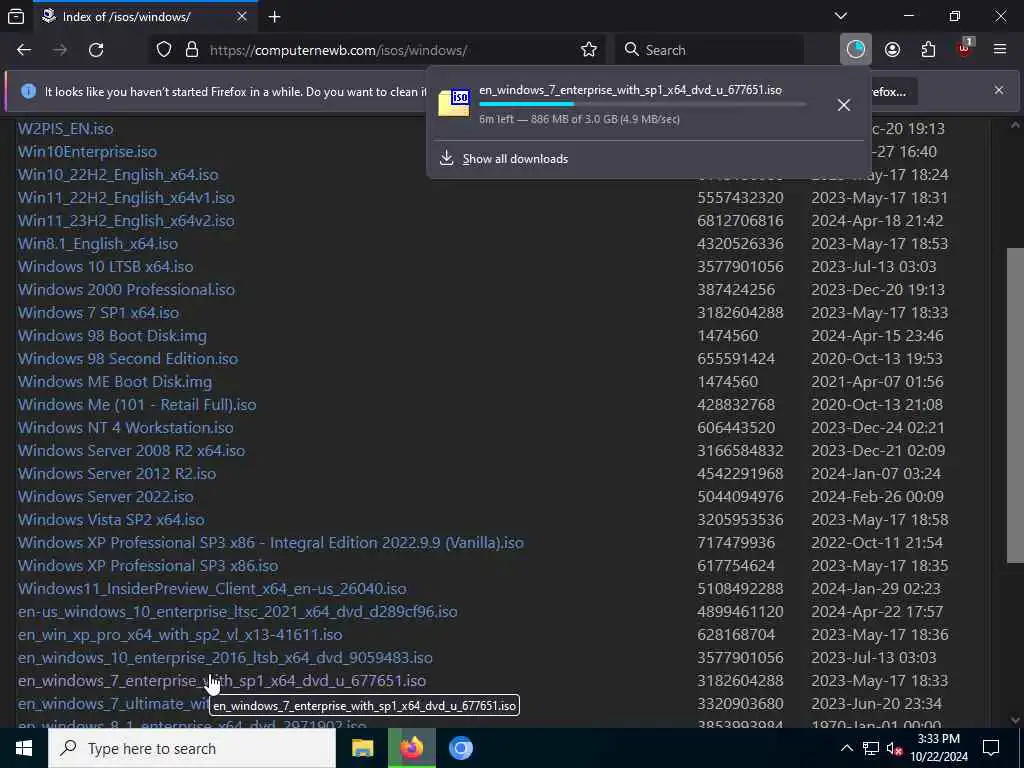Viewport: 1024px width, 768px height.
Task: Click the page vertical scrollbar thumb
Action: click(x=1014, y=405)
